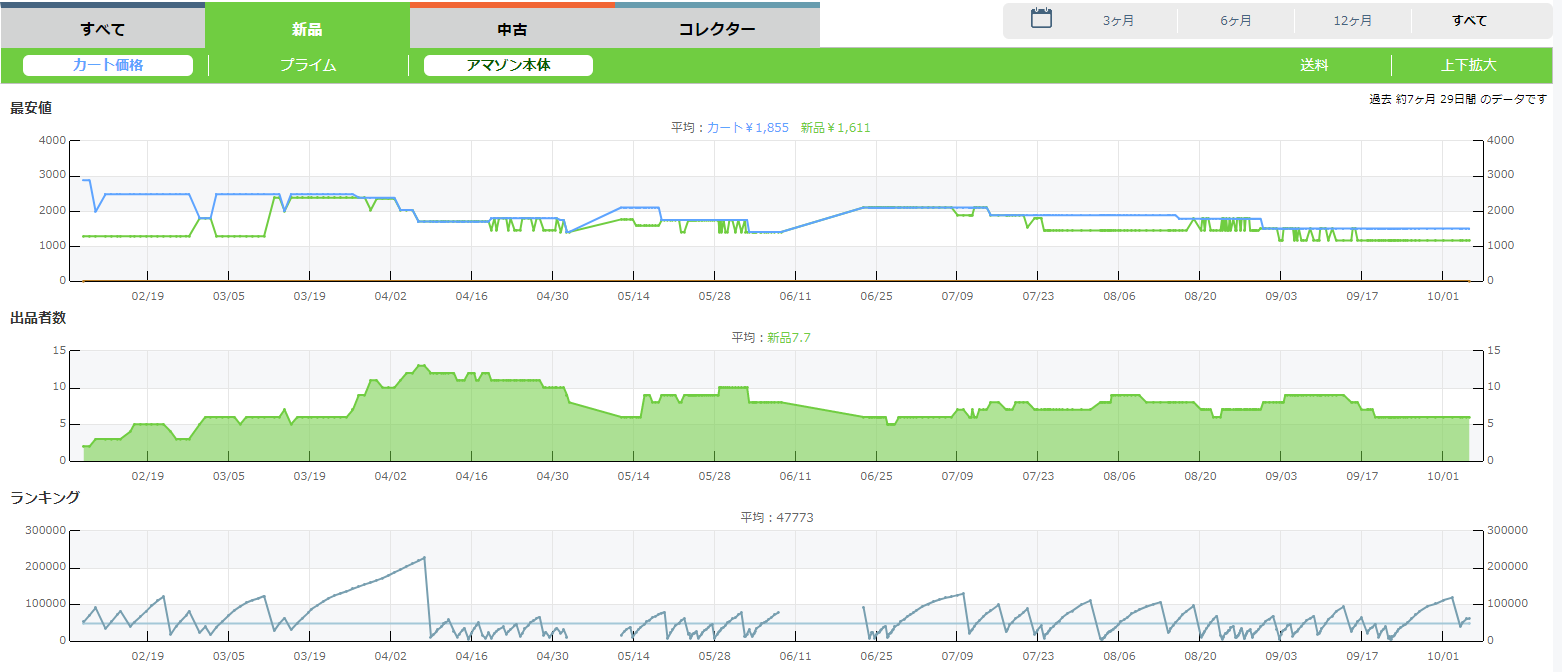
Task: Enable the プライム filter
Action: pyautogui.click(x=308, y=65)
